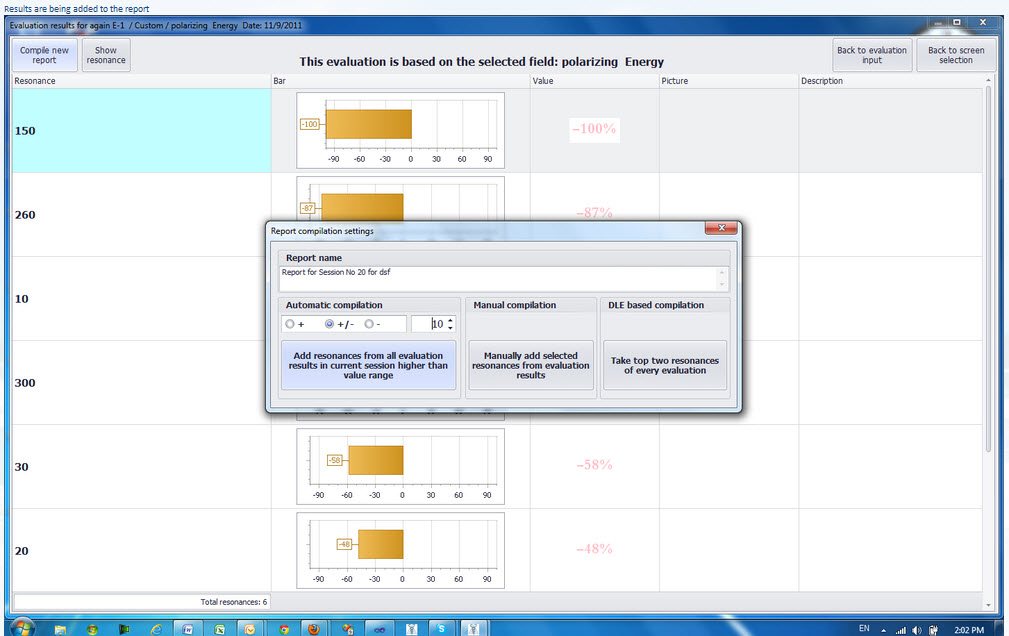This screenshot has width=1009, height=636.
Task: Select the '+' radio option
Action: [290, 324]
